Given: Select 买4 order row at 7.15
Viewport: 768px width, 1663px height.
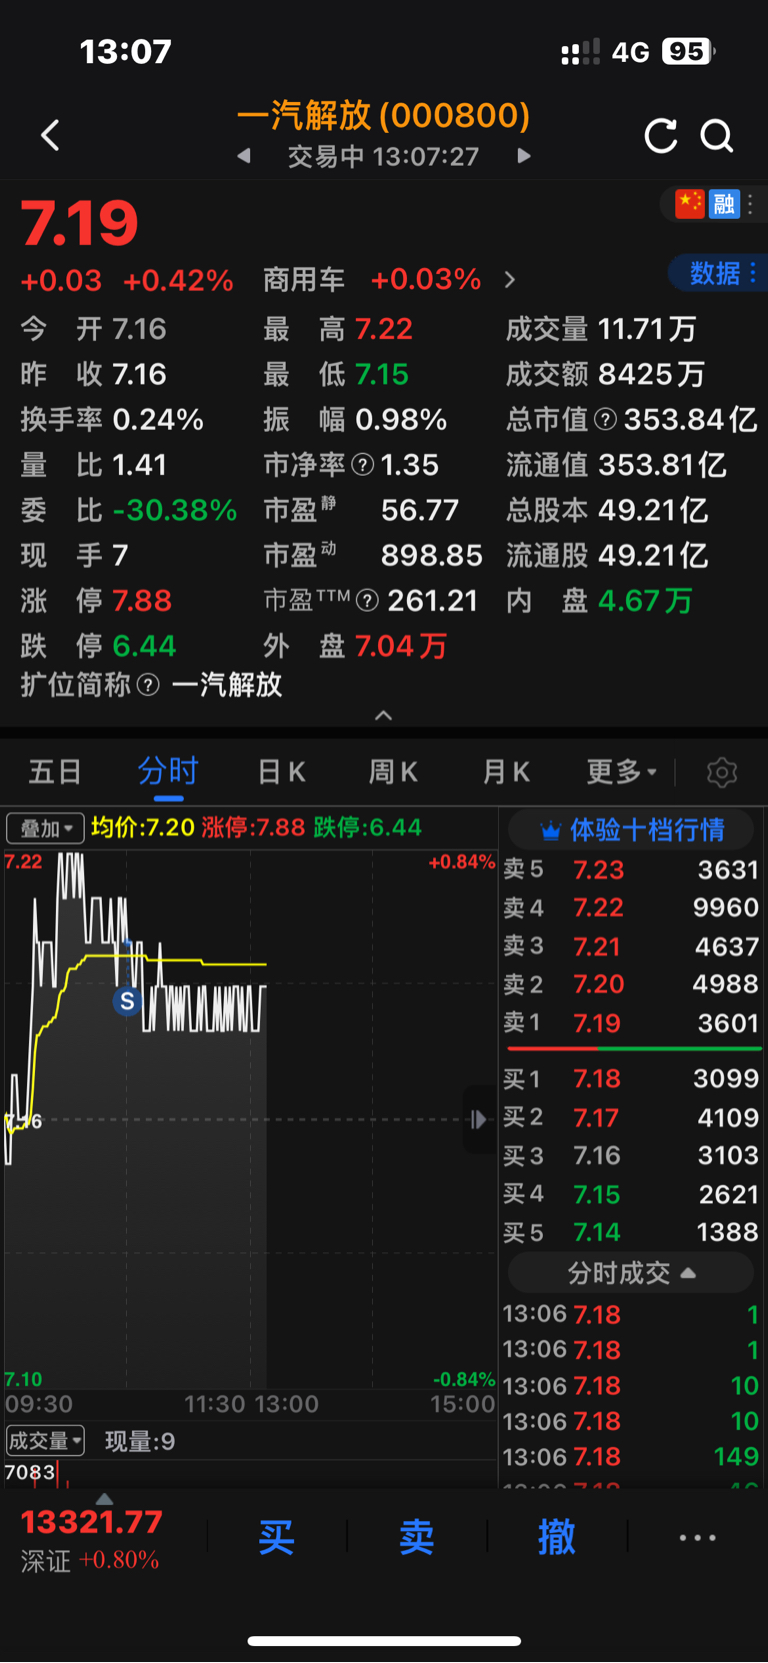Looking at the screenshot, I should (631, 1195).
